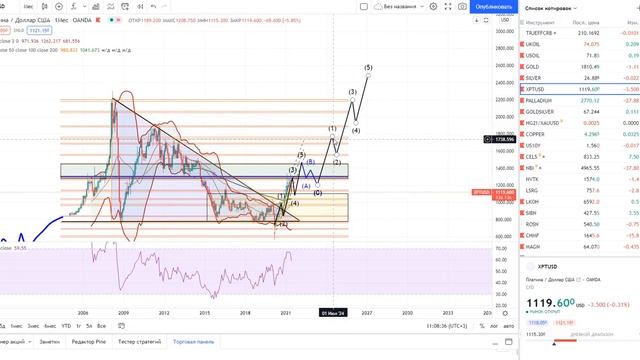640x360 pixels.
Task: Select the 1мес range button
Action: point(16,326)
